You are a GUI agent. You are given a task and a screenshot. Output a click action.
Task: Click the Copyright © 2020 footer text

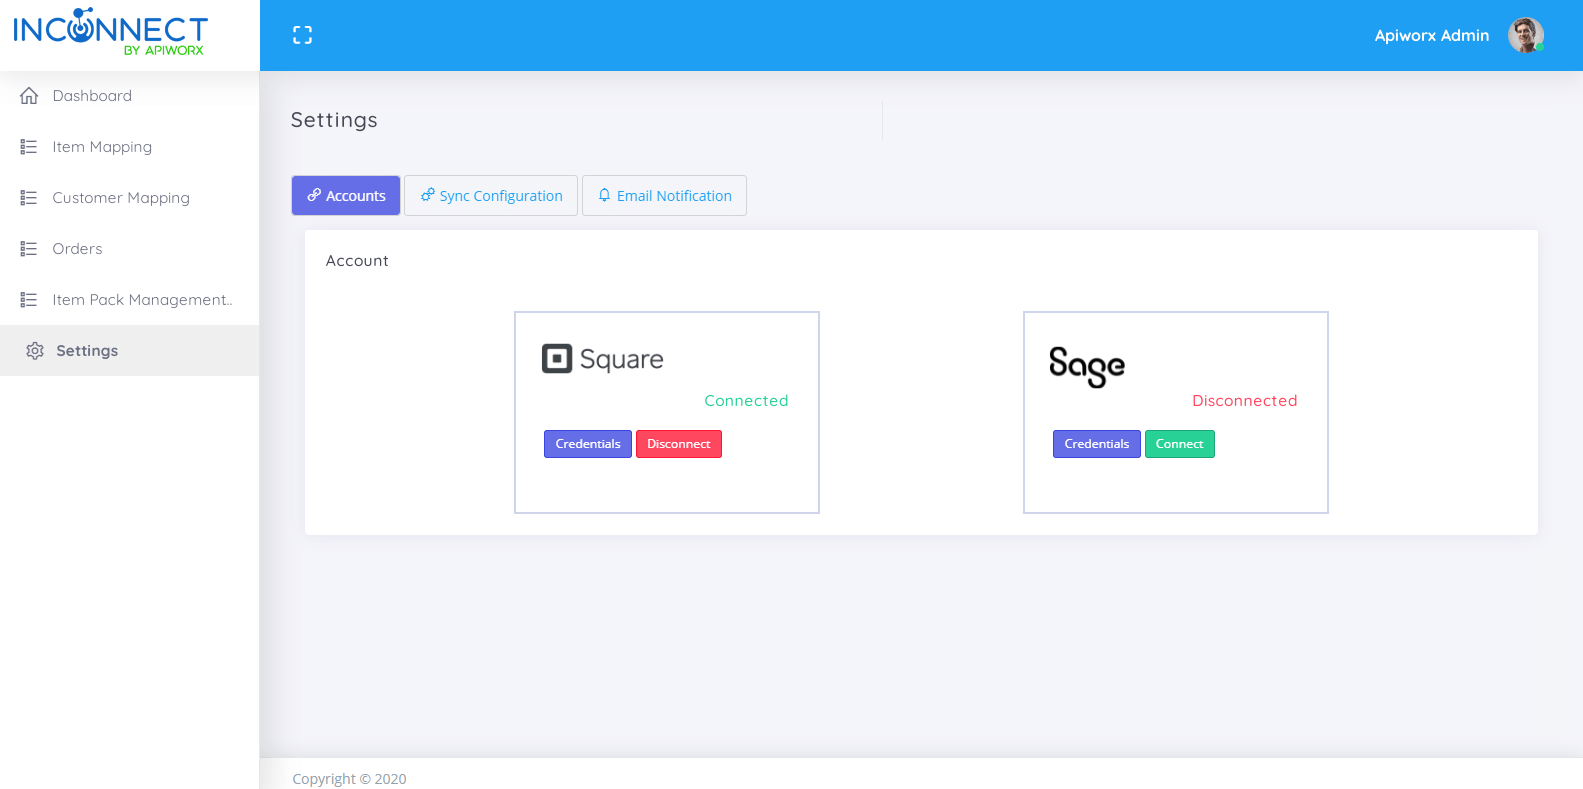pos(349,779)
